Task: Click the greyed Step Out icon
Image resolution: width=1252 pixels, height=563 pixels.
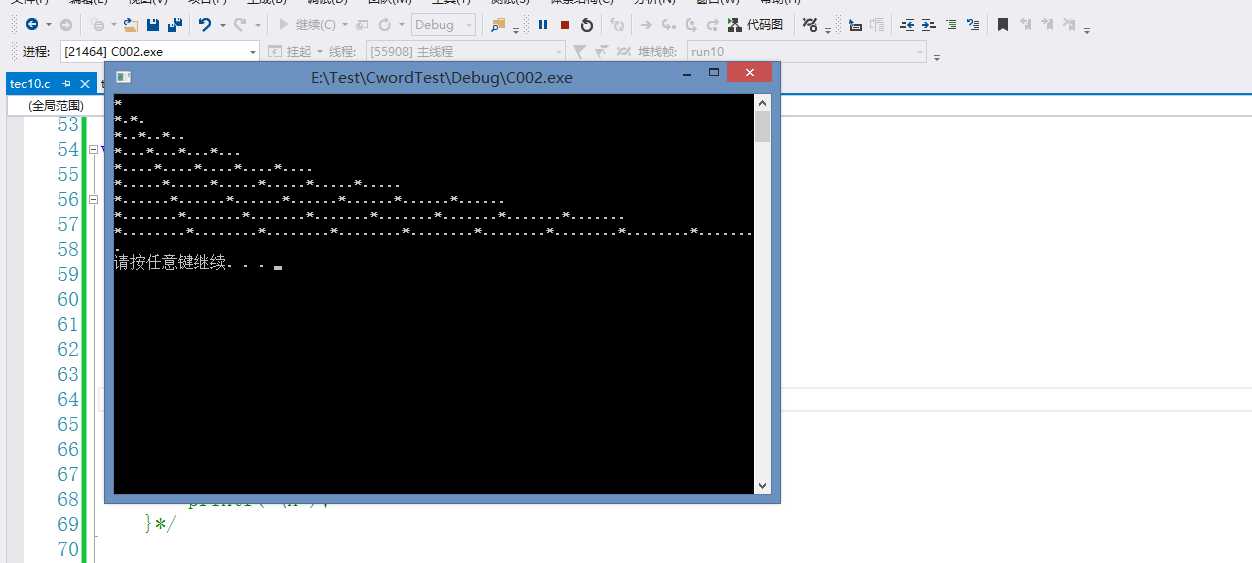Action: pyautogui.click(x=713, y=24)
